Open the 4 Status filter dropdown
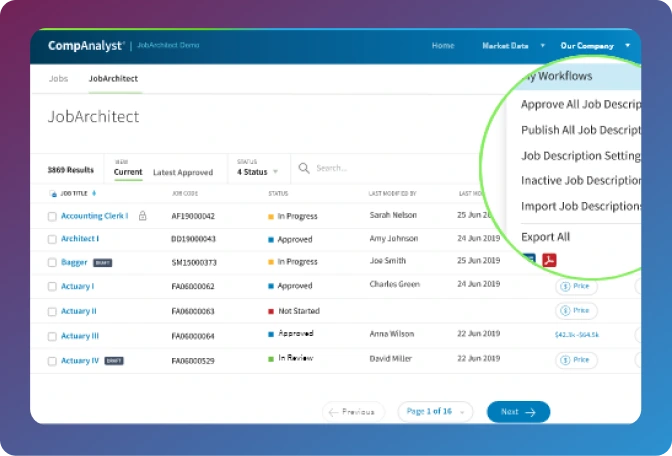The width and height of the screenshot is (672, 456). [258, 172]
